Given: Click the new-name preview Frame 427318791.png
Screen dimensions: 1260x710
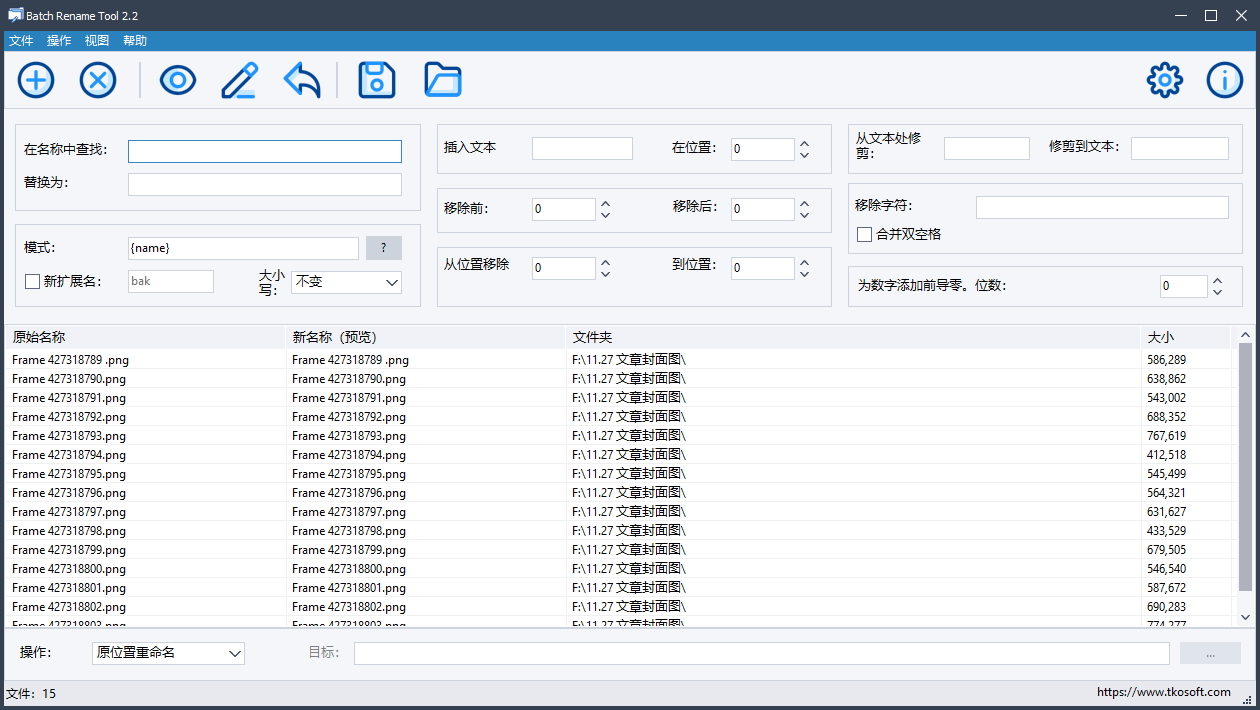Looking at the screenshot, I should (349, 398).
